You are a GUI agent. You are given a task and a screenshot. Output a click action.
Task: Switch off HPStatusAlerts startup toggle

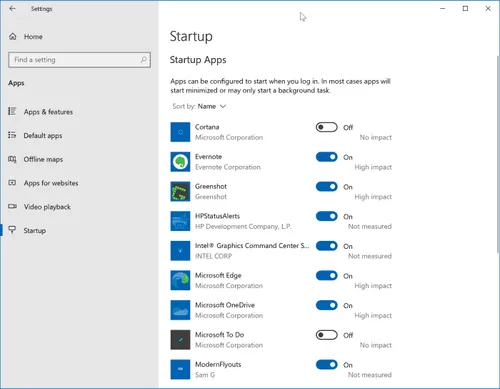click(327, 216)
